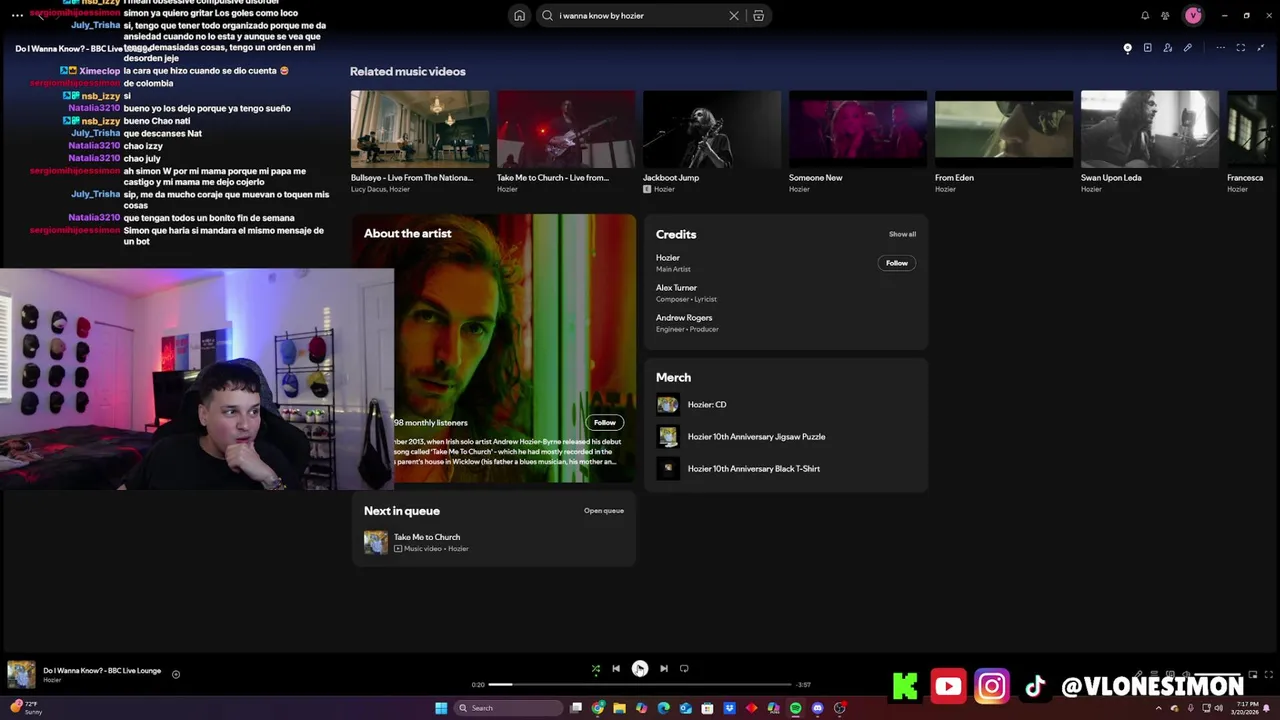Open the profile avatar menu

tap(1193, 16)
